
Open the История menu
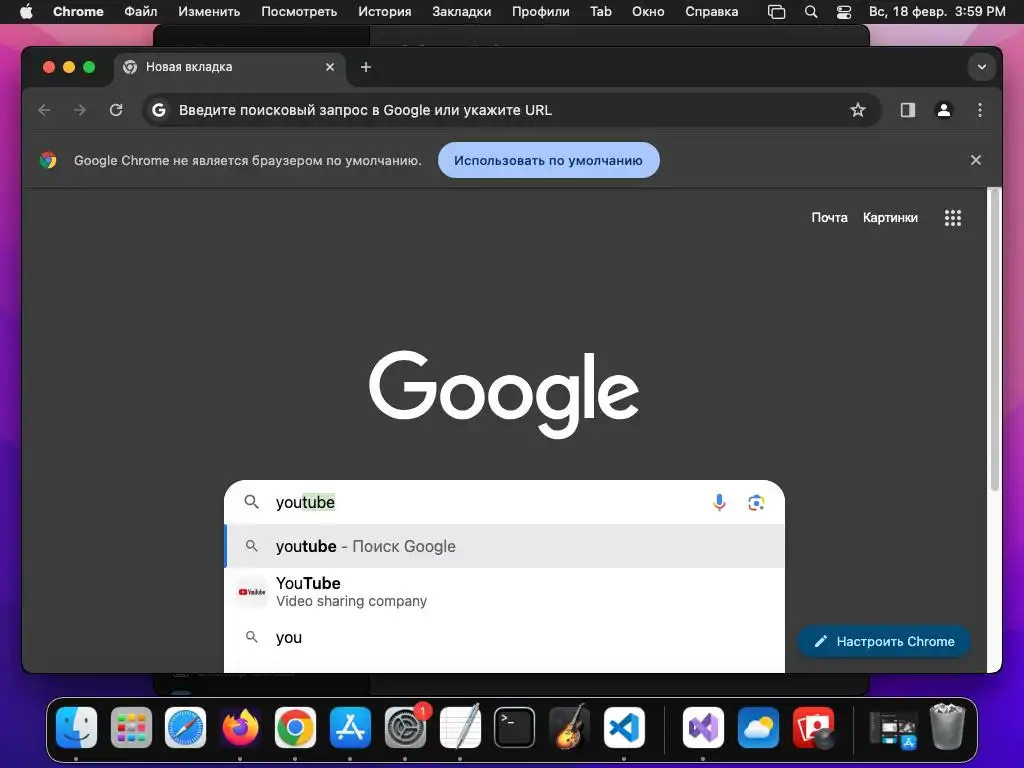[x=385, y=12]
